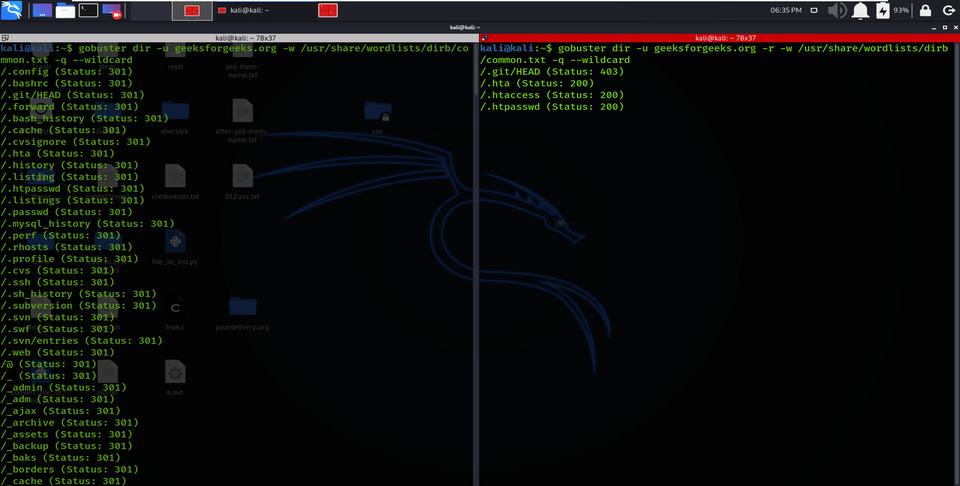Open the Kali dragon applications menu
The height and width of the screenshot is (486, 960).
tap(12, 10)
